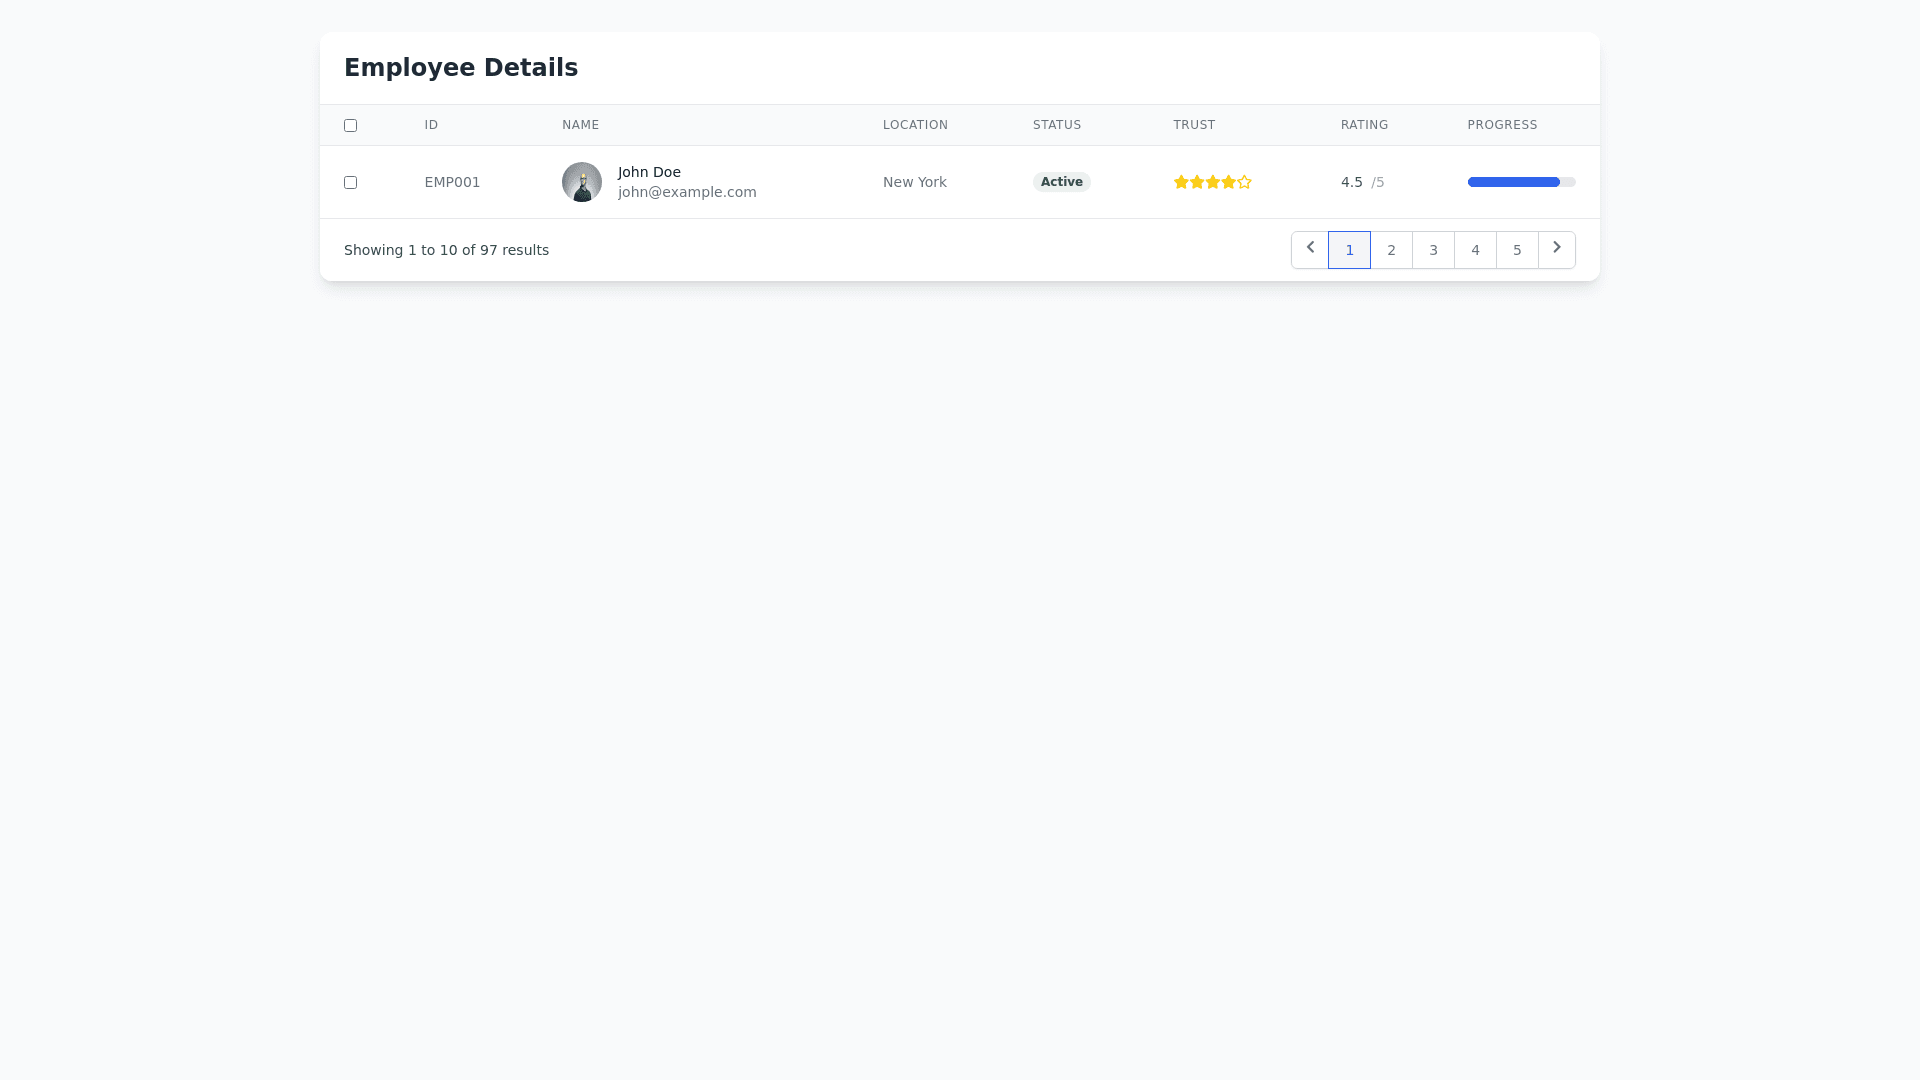Toggle the select-all header checkbox
The width and height of the screenshot is (1920, 1080).
tap(350, 125)
